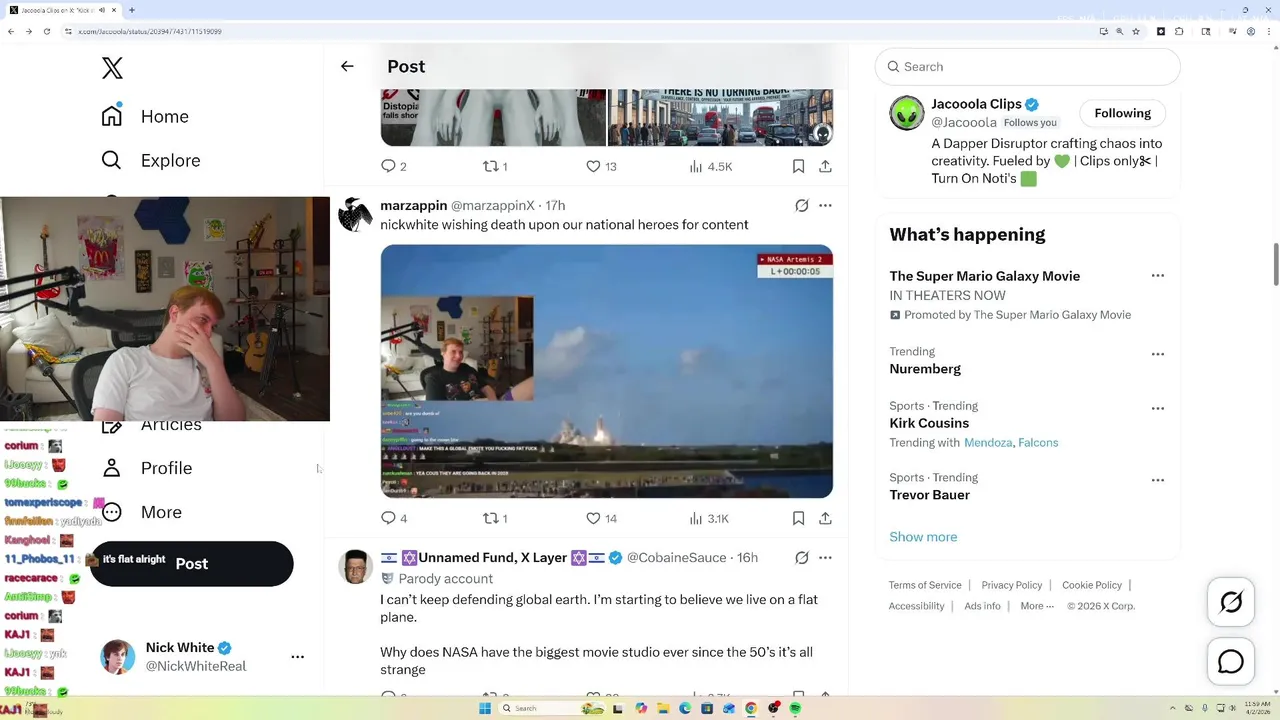Bookmark marzappin's post

[x=798, y=518]
